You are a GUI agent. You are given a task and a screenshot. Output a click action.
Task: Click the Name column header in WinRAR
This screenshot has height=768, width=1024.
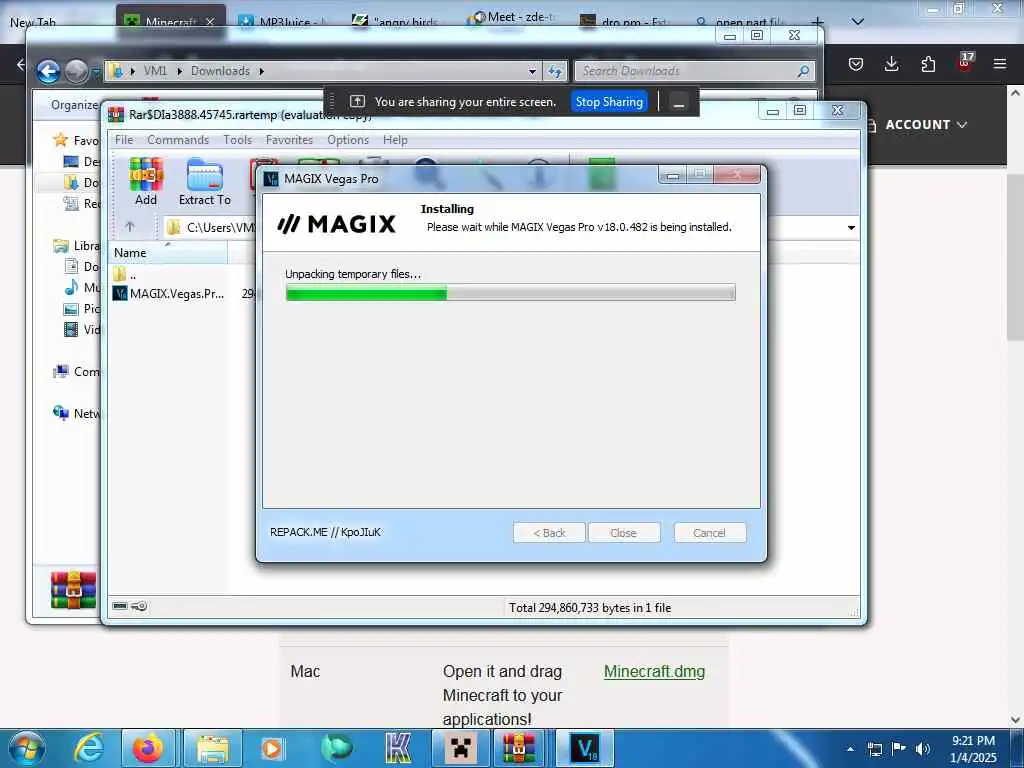168,253
